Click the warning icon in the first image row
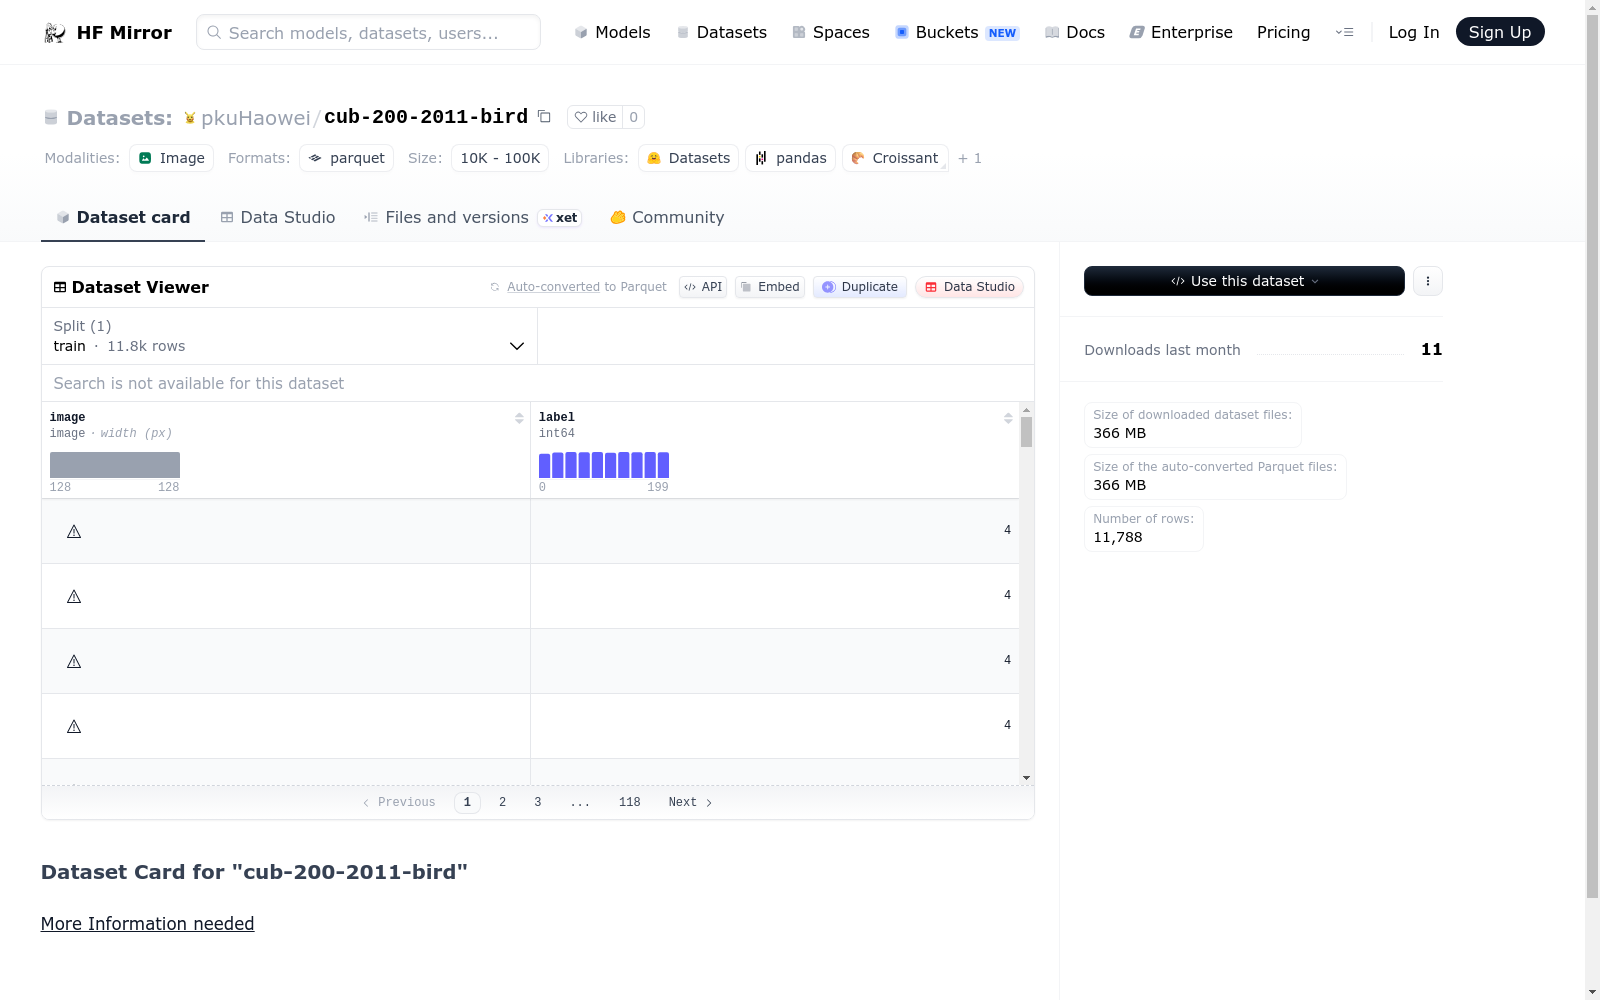 pos(74,531)
